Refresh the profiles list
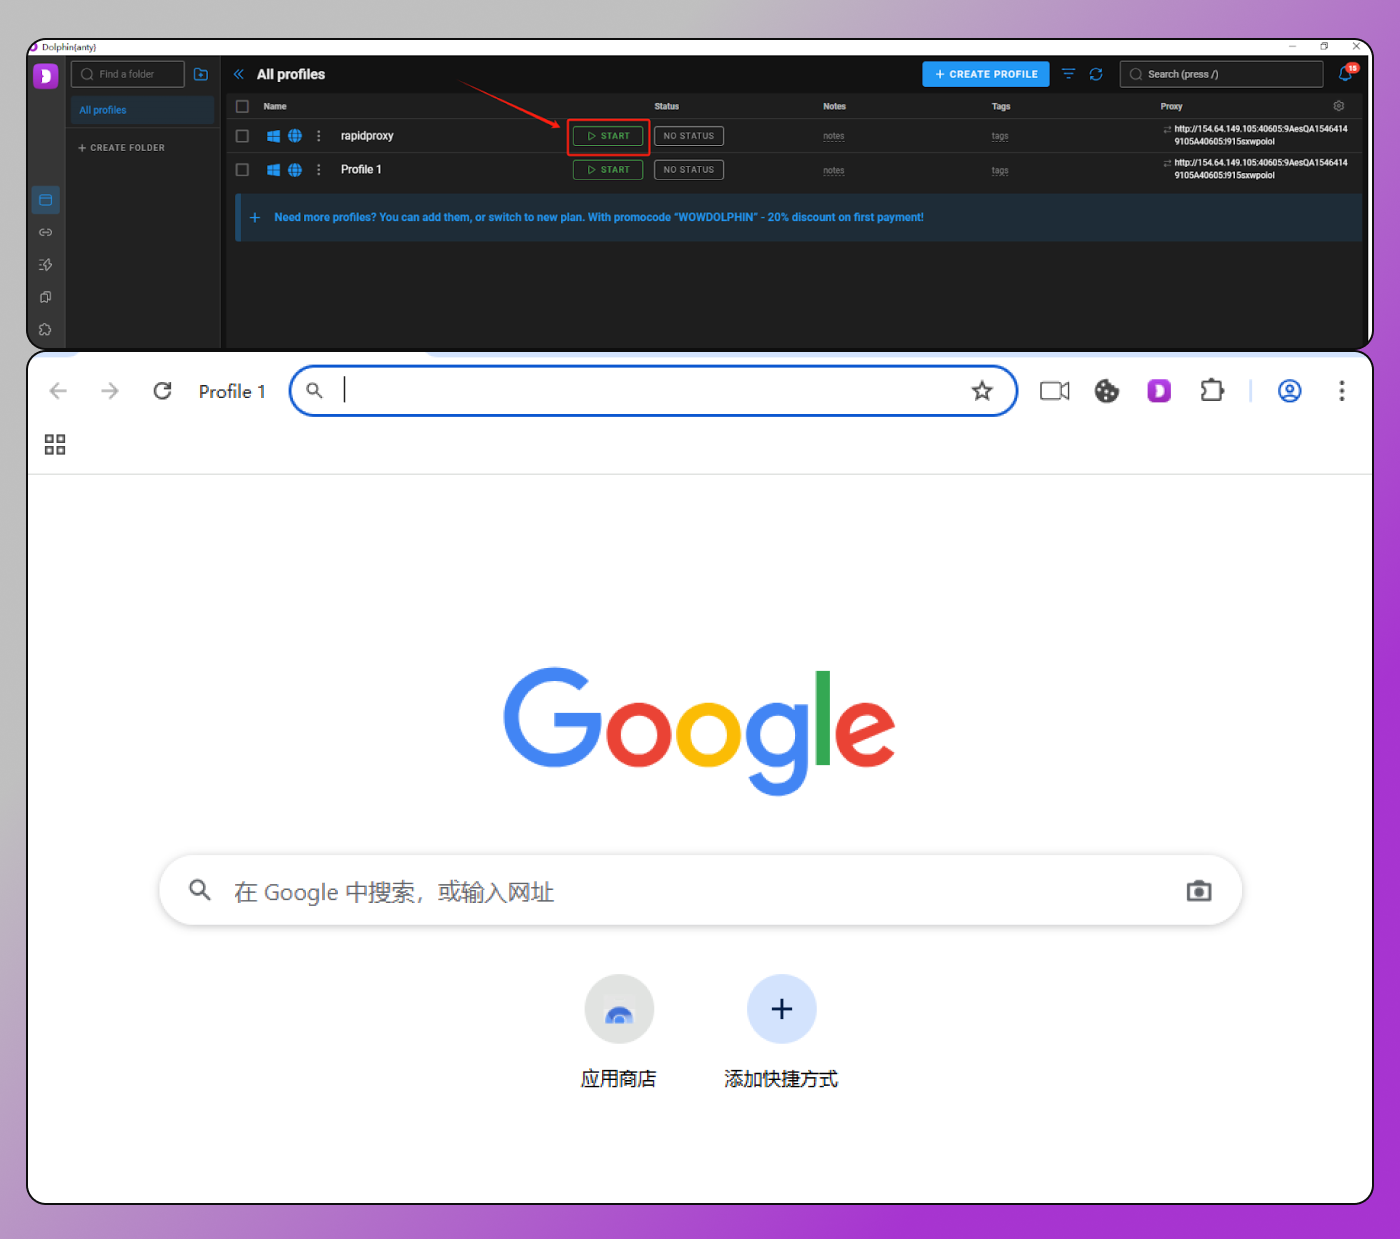1400x1239 pixels. 1096,74
